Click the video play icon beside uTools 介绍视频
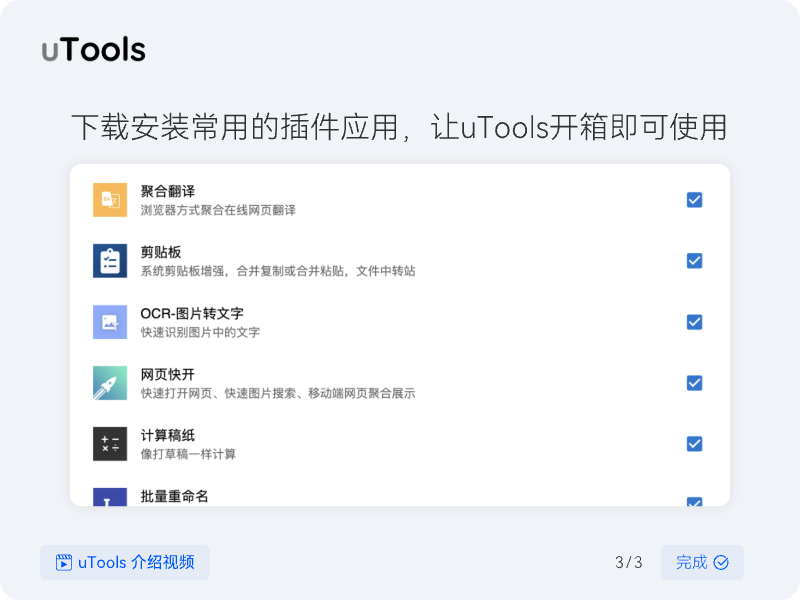The height and width of the screenshot is (600, 800). [x=64, y=562]
